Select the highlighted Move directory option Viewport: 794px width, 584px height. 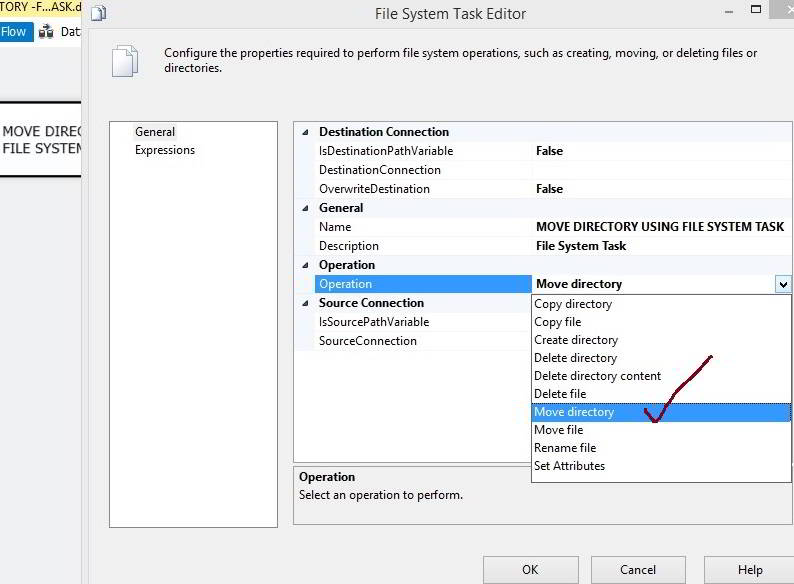pyautogui.click(x=661, y=412)
